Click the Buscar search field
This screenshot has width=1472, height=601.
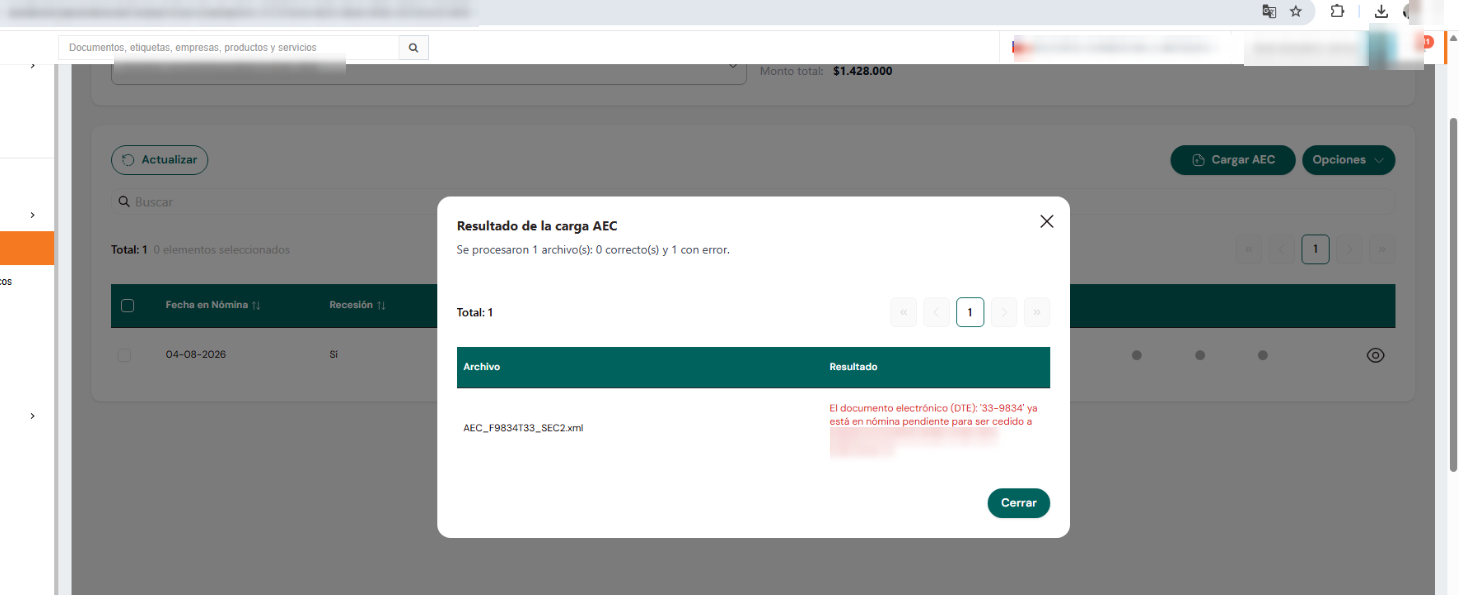click(x=752, y=201)
